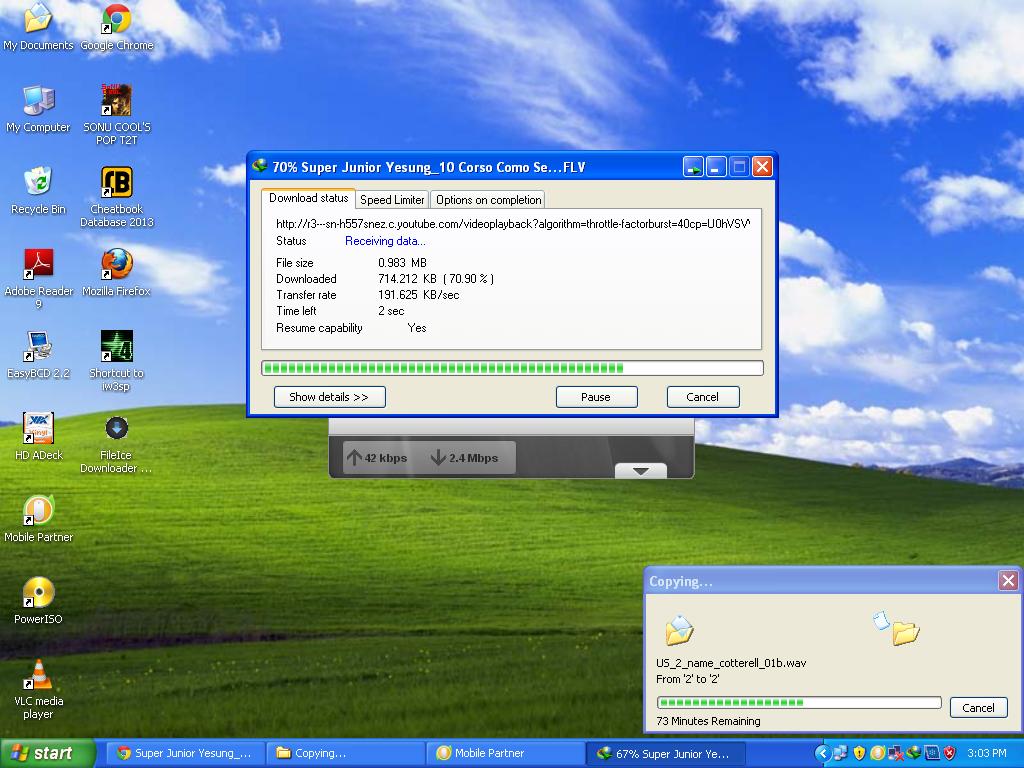Viewport: 1024px width, 768px height.
Task: Click the blue square tray icon beside the clock
Action: (932, 753)
